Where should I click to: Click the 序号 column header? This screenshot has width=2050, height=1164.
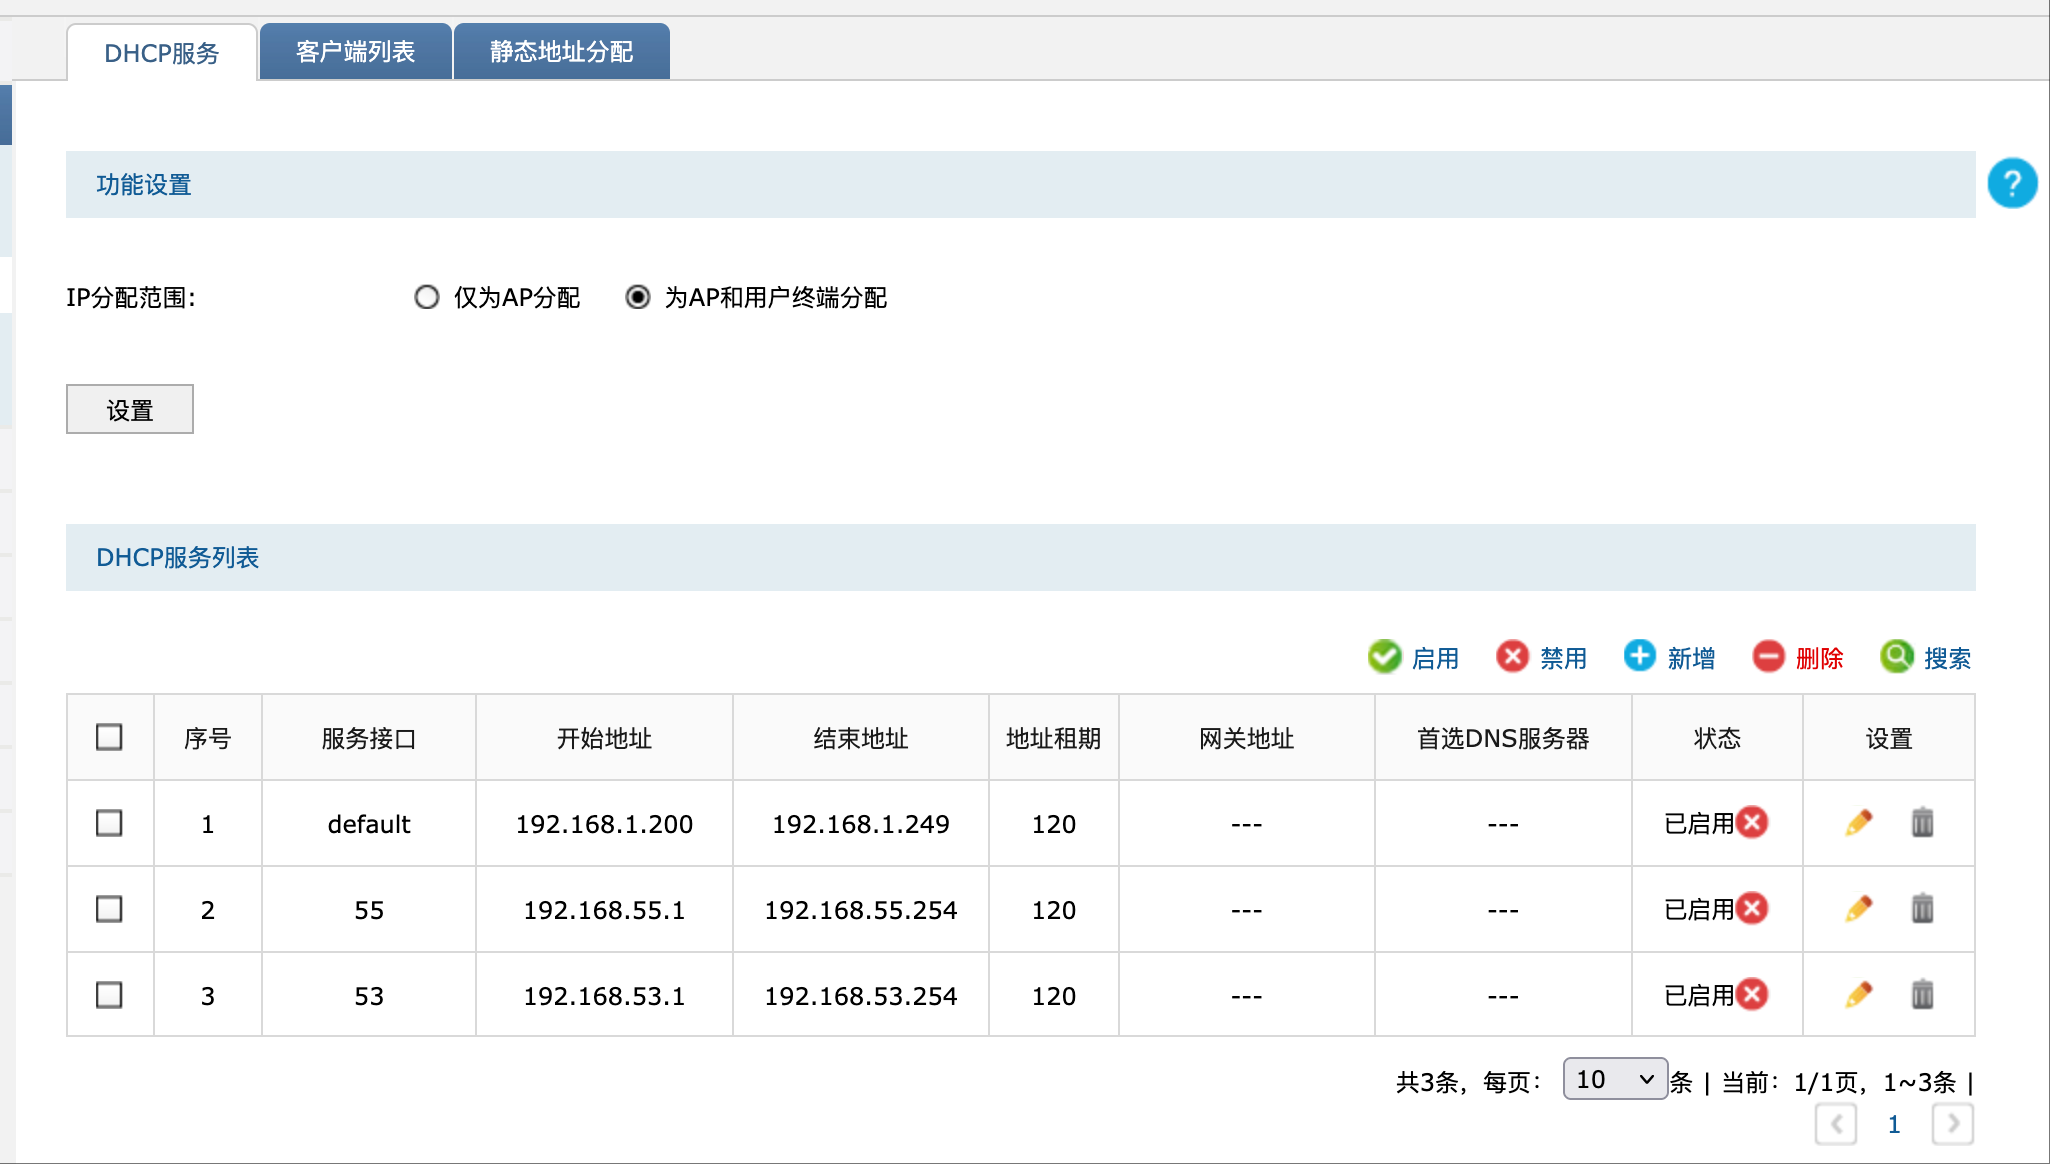(208, 738)
